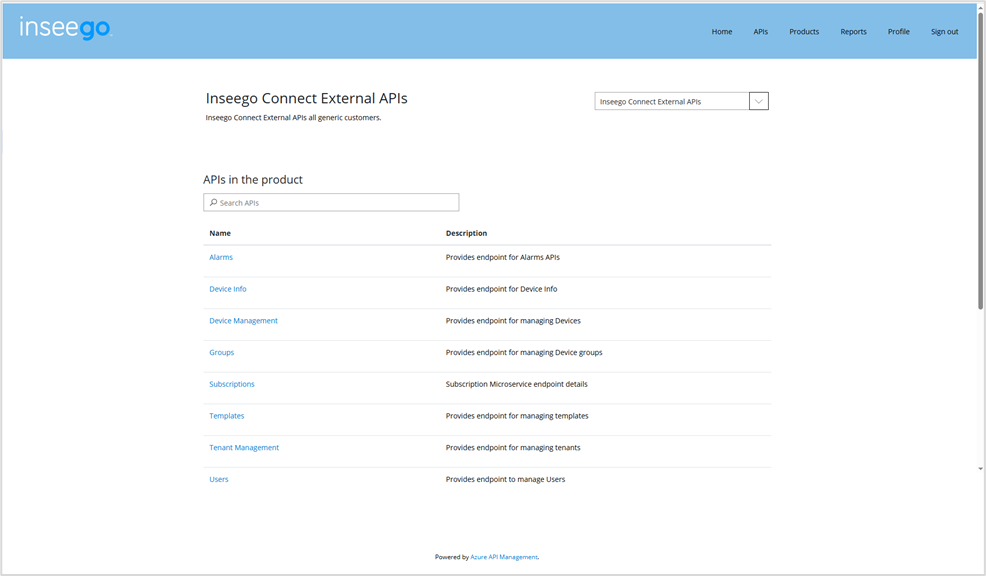Open the Groups API link
This screenshot has width=986, height=576.
click(x=221, y=352)
